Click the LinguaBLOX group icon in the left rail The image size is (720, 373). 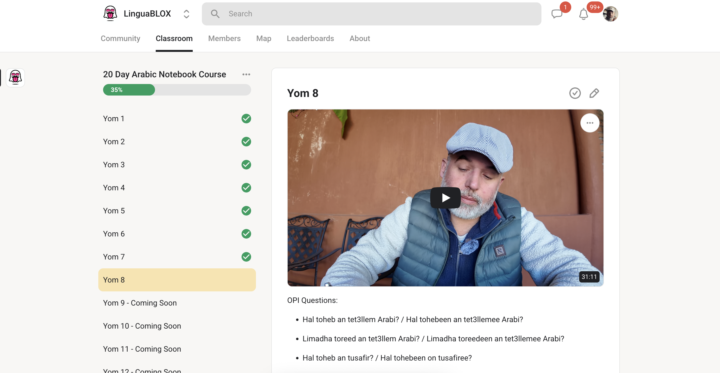[x=15, y=78]
